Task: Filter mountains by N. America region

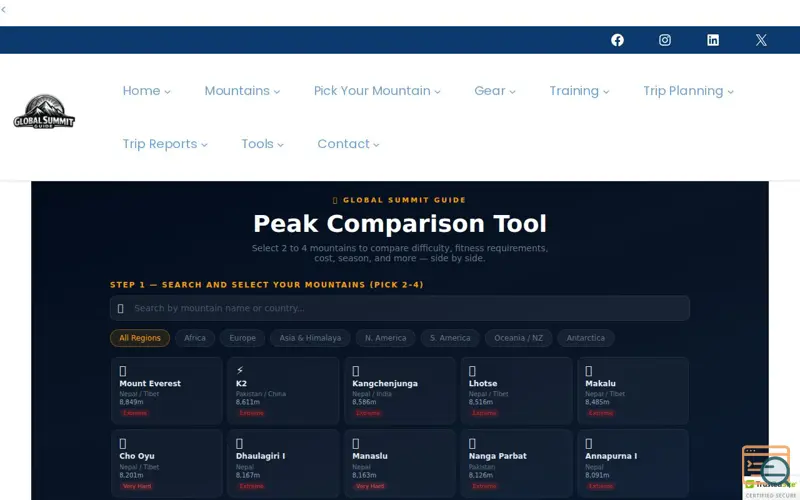Action: click(x=385, y=338)
